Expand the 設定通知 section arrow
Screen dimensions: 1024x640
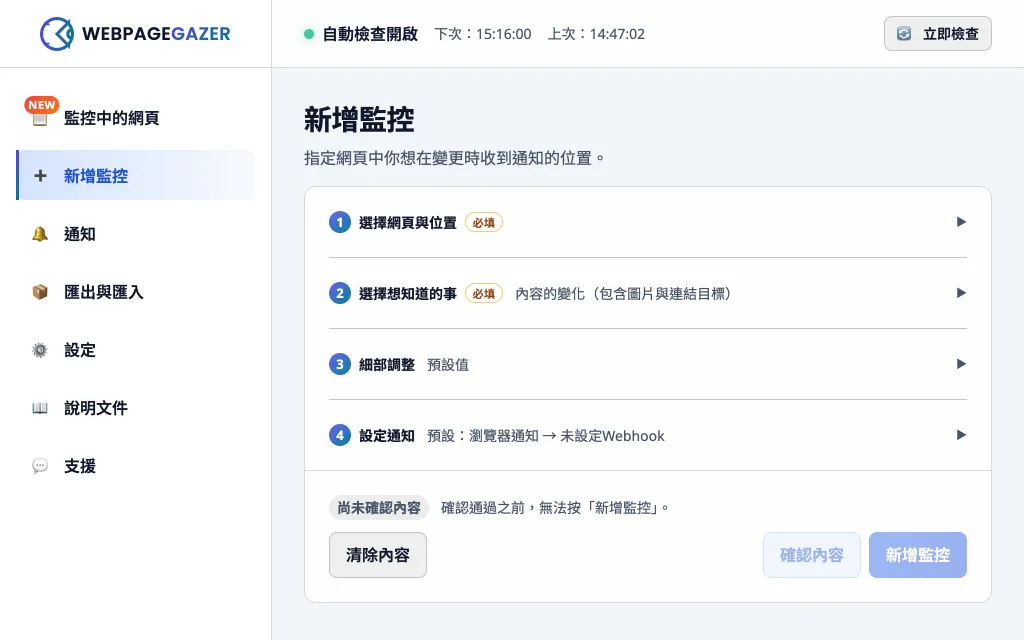[961, 435]
